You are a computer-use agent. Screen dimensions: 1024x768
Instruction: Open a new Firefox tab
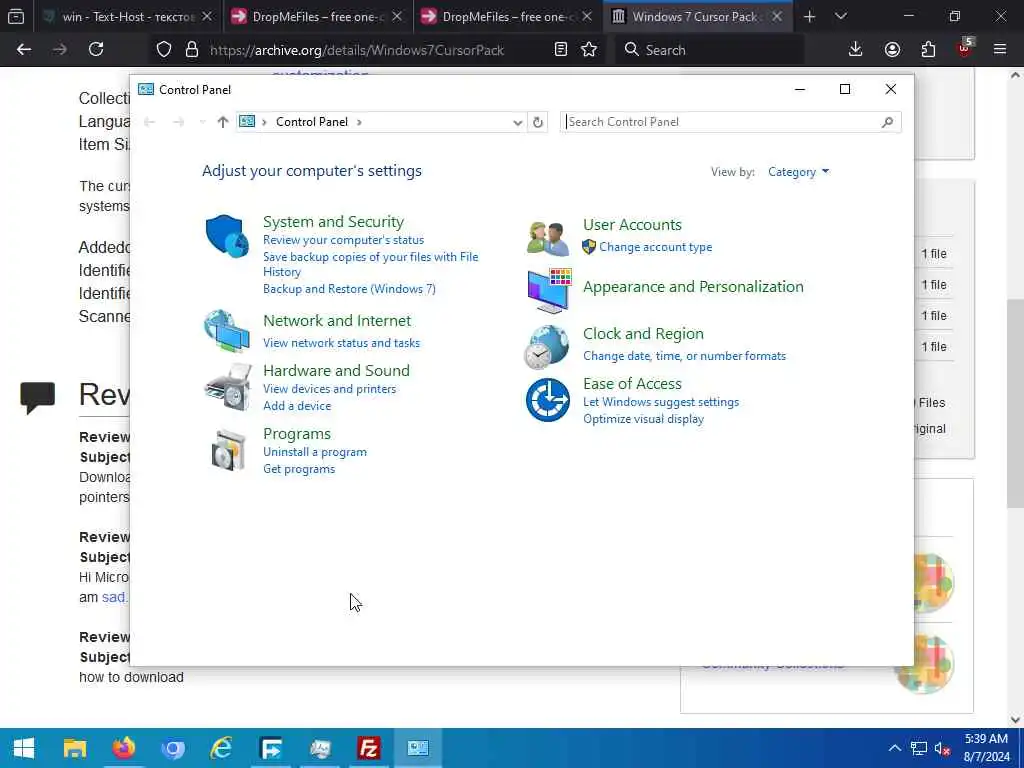pyautogui.click(x=809, y=16)
